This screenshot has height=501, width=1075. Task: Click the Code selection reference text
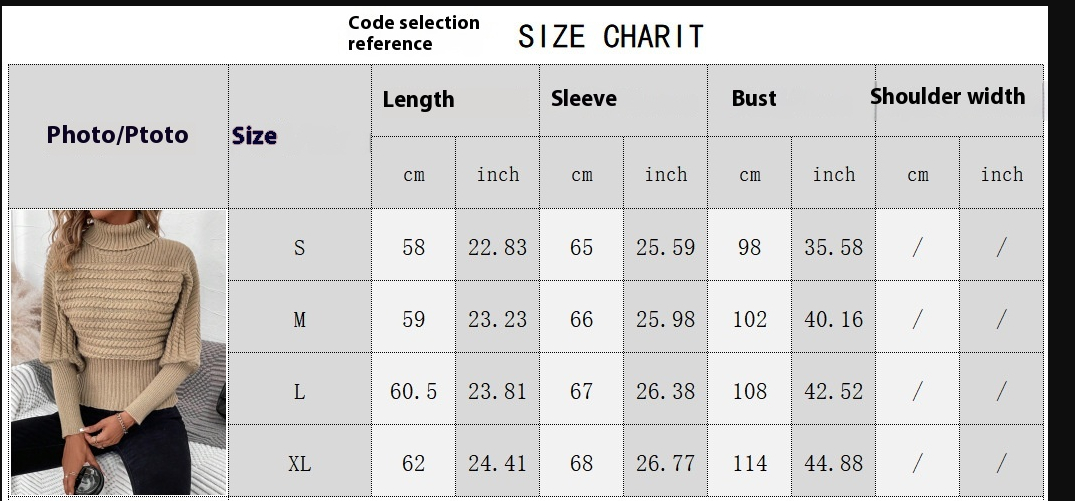click(x=413, y=33)
